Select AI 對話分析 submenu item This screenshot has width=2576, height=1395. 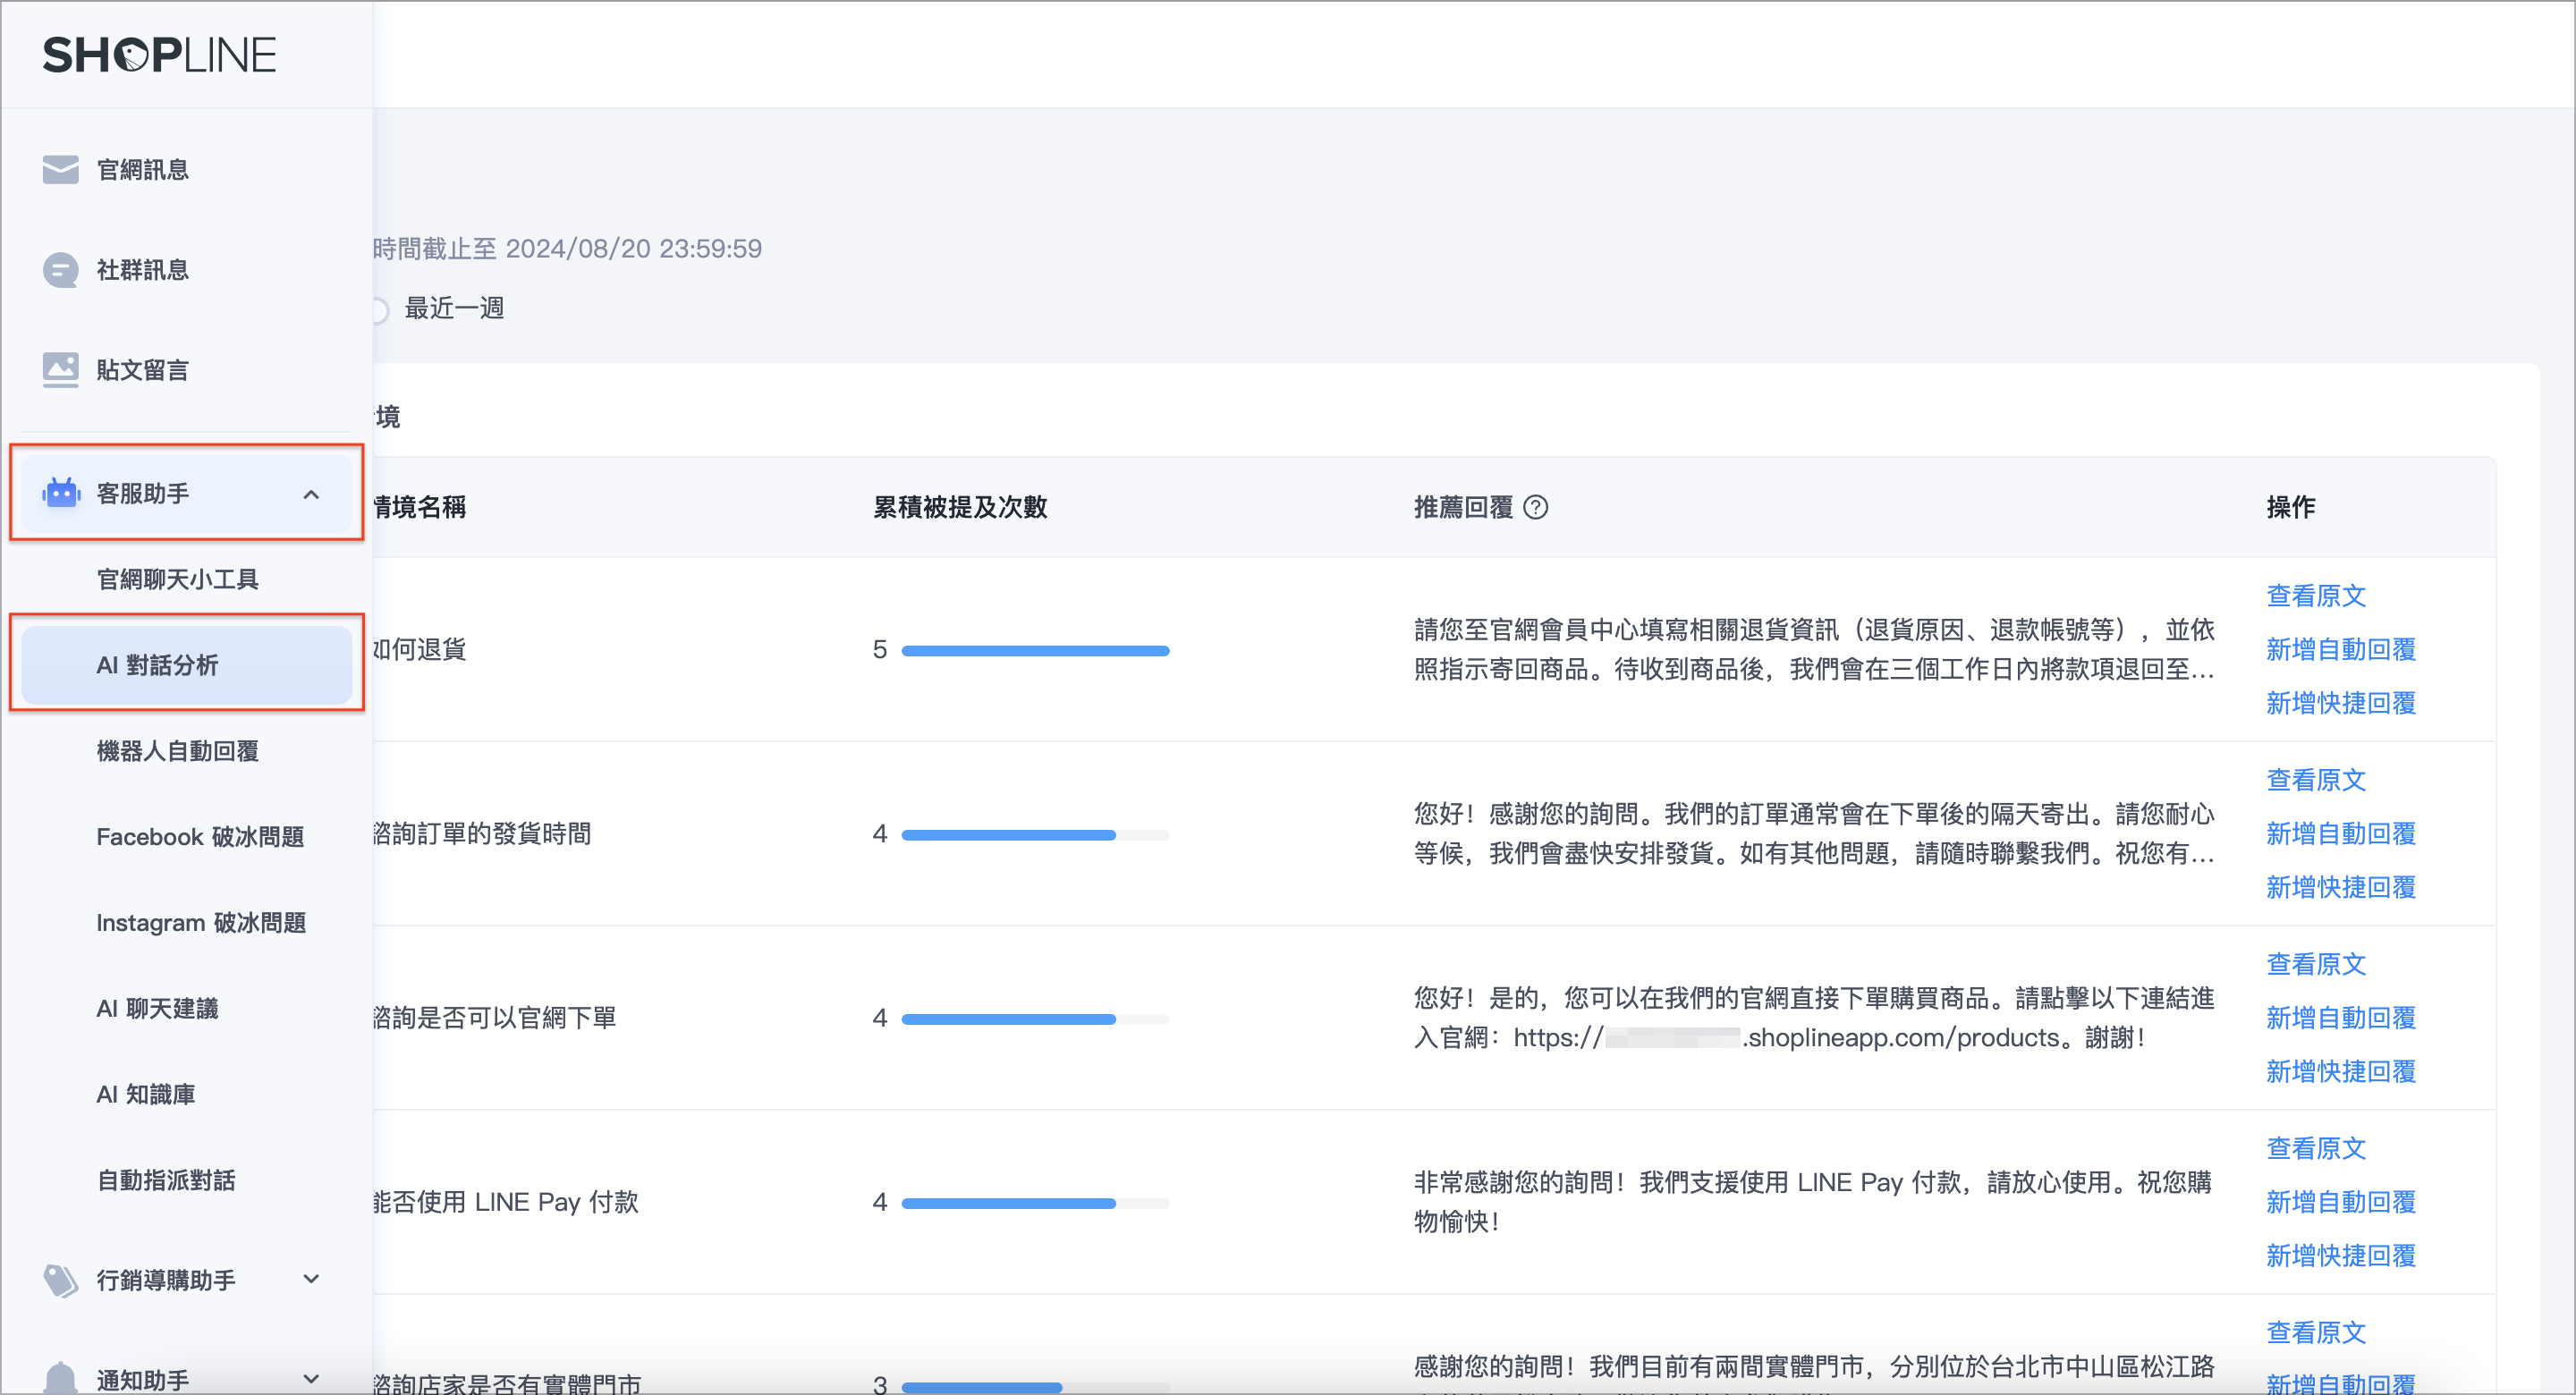pyautogui.click(x=186, y=665)
